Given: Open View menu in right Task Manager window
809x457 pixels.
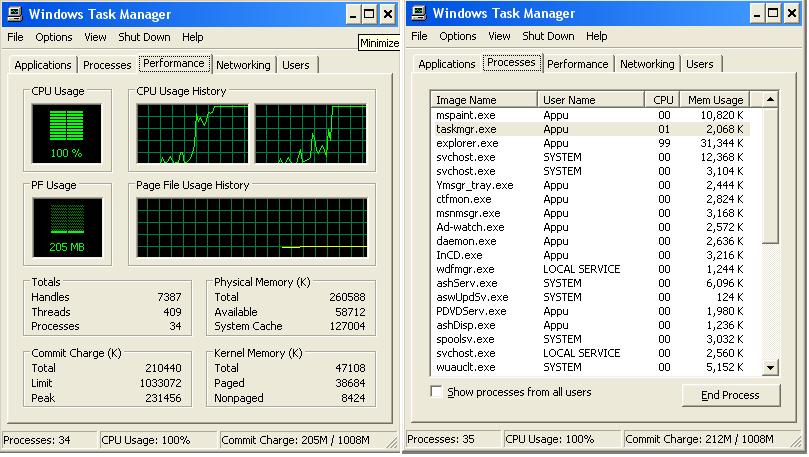Looking at the screenshot, I should pyautogui.click(x=499, y=36).
